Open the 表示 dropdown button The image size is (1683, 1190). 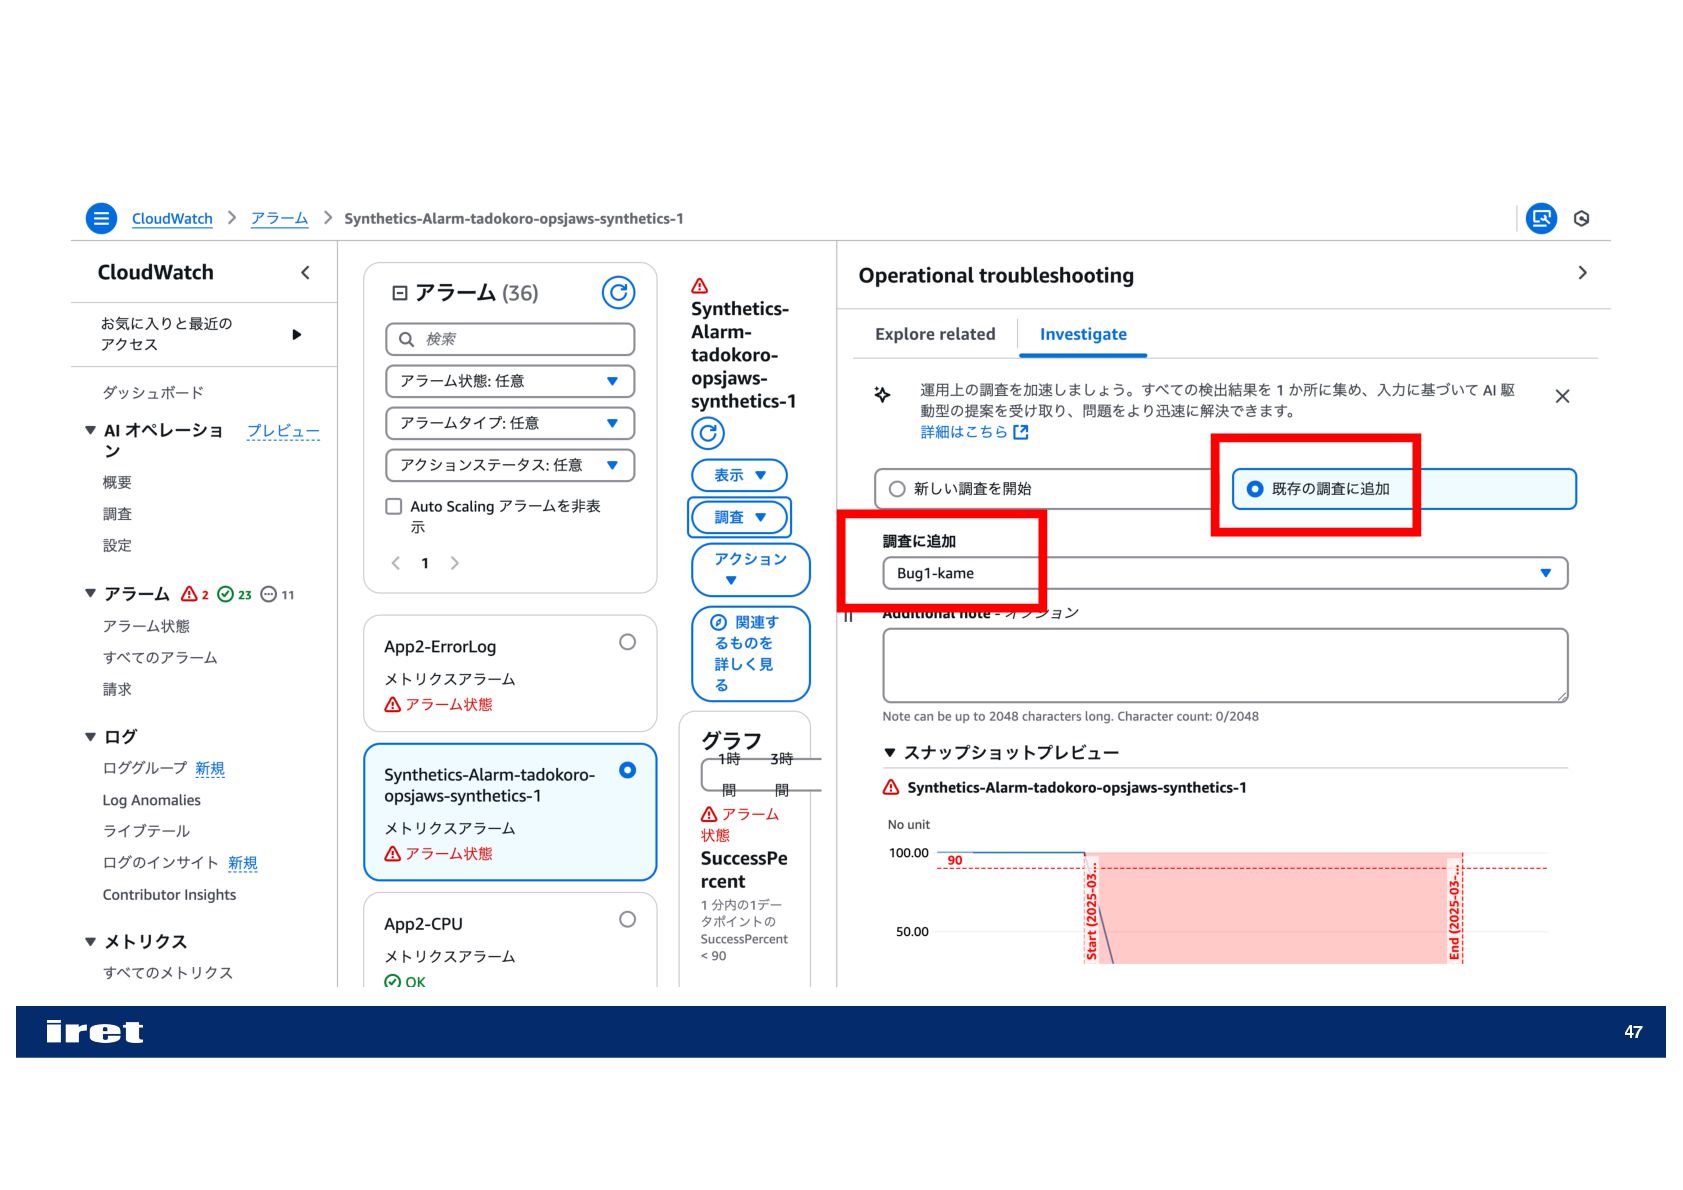(739, 475)
